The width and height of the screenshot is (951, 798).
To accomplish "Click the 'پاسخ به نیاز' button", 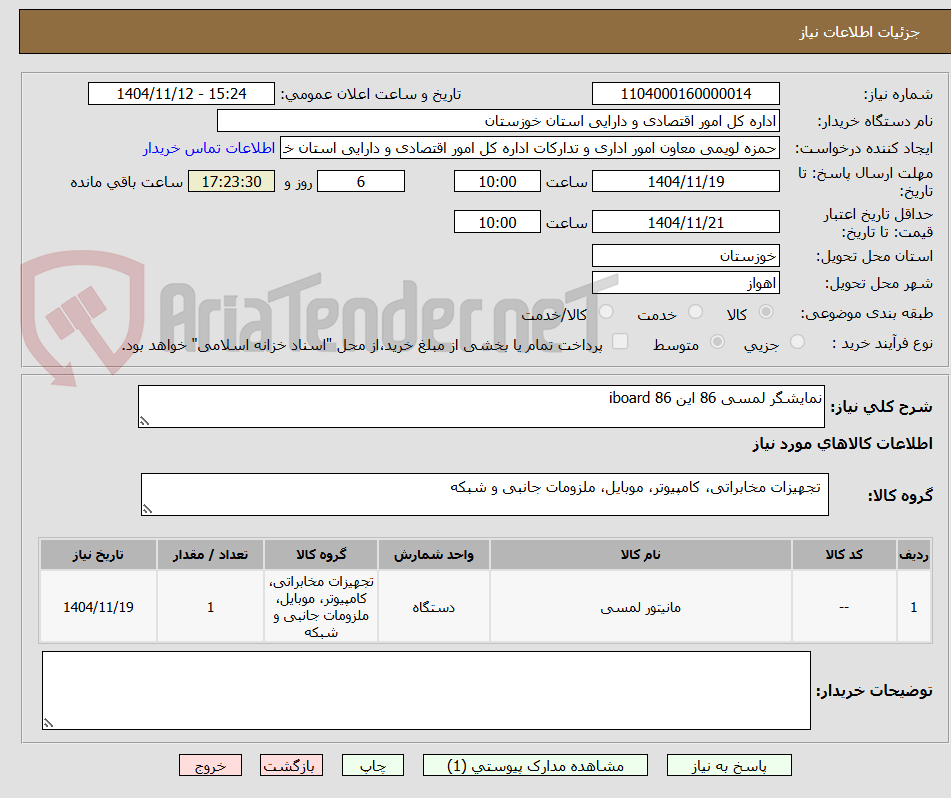I will click(x=729, y=765).
